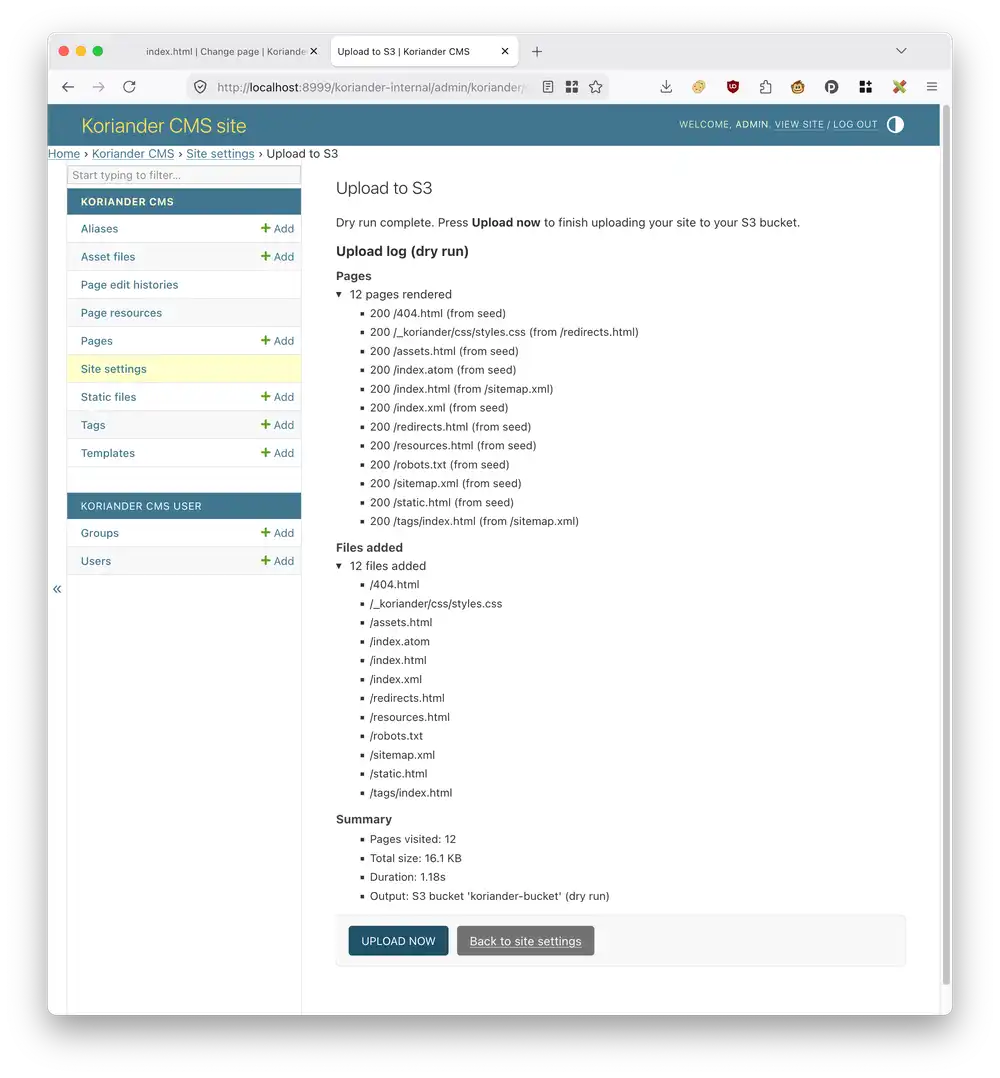Open the list all tabs chevron

[x=901, y=51]
